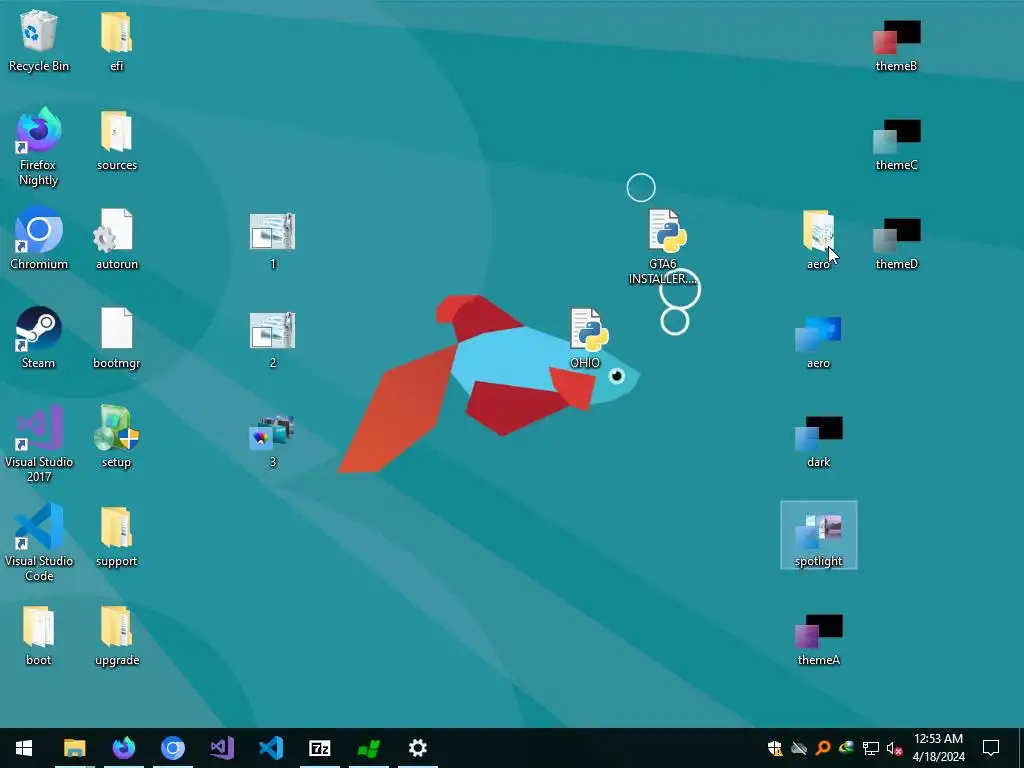Open Settings gear on the taskbar
1024x768 pixels.
[417, 748]
